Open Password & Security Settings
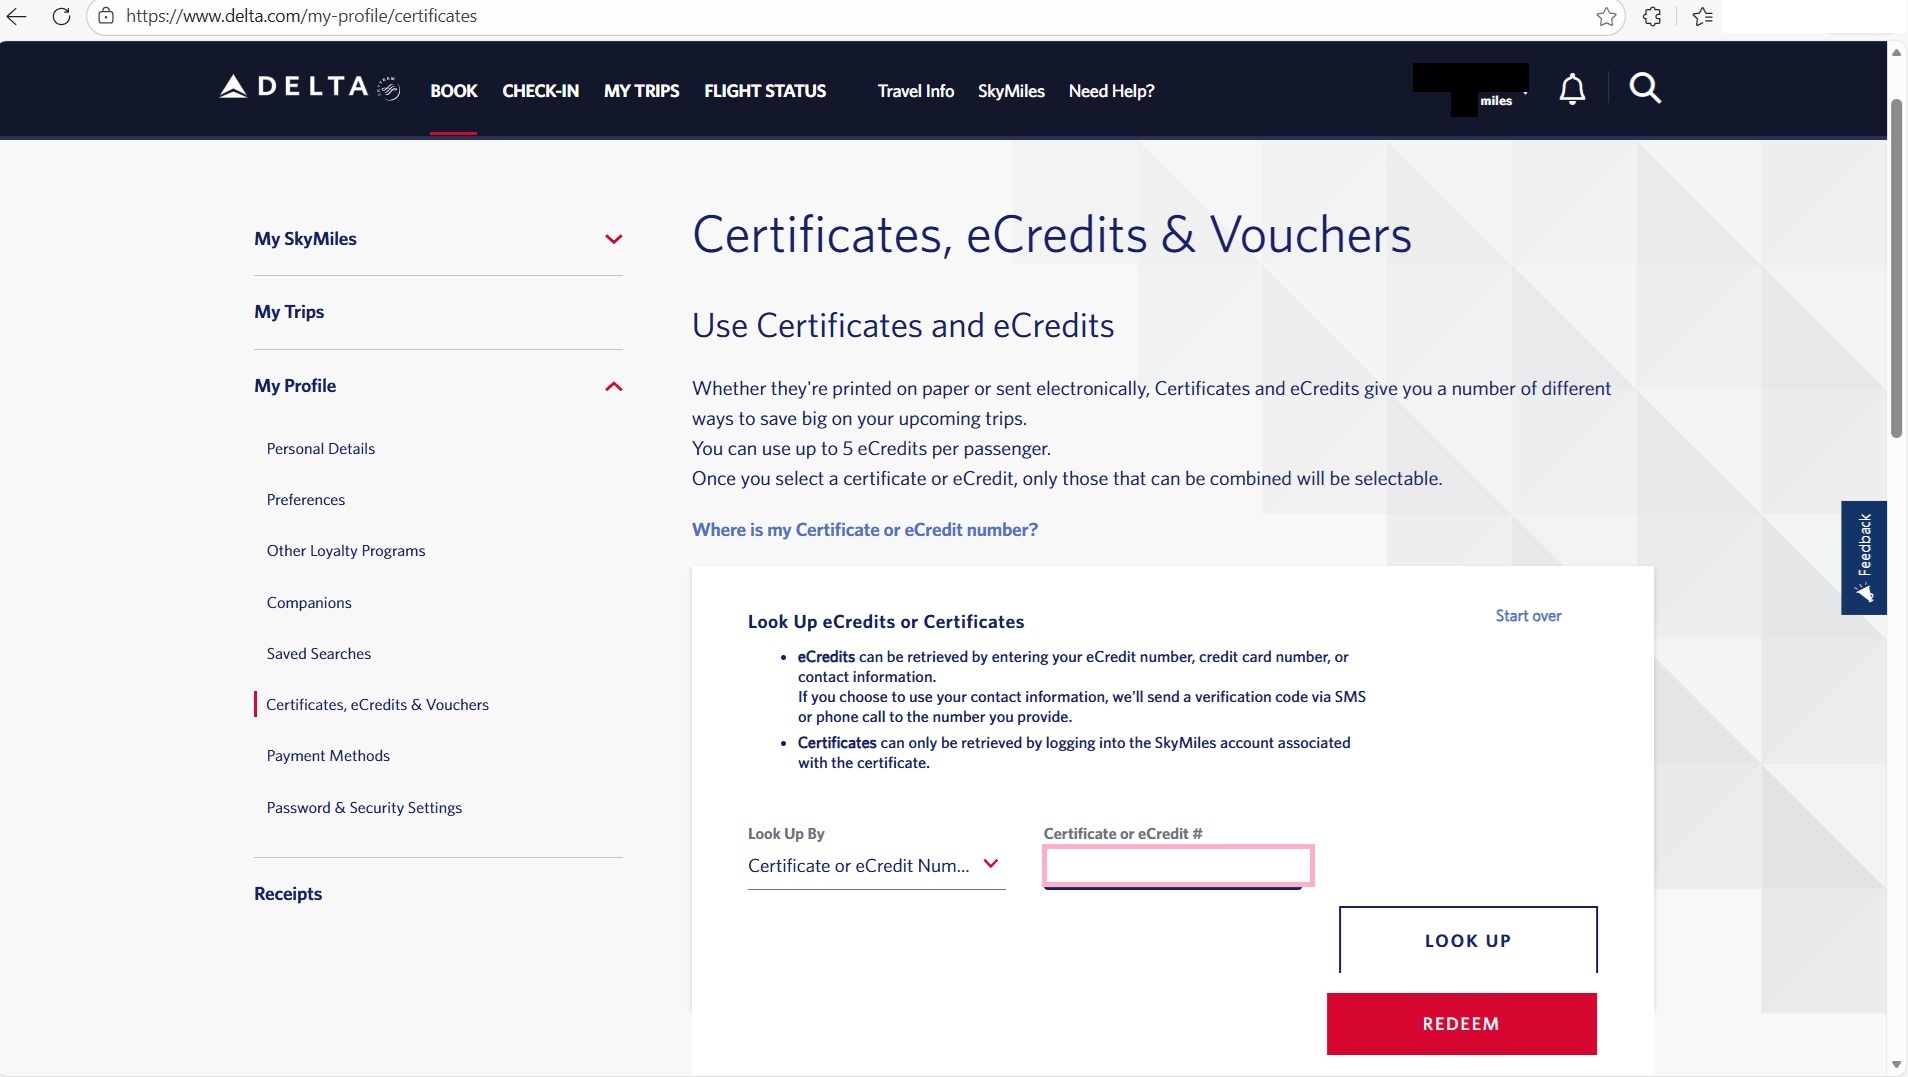The image size is (1908, 1077). point(364,808)
